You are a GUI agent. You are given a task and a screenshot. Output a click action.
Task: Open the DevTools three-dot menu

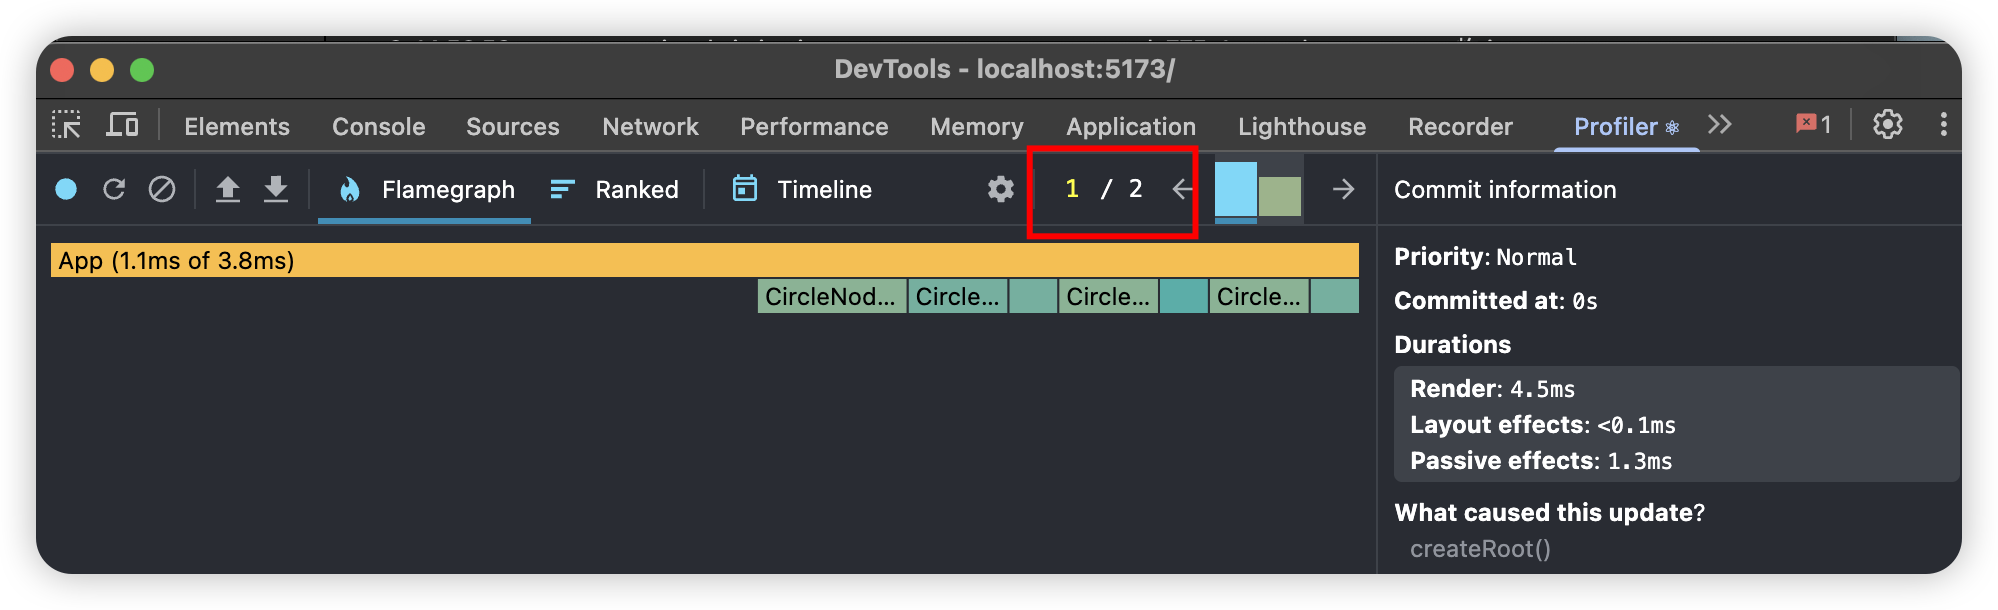point(1943,125)
